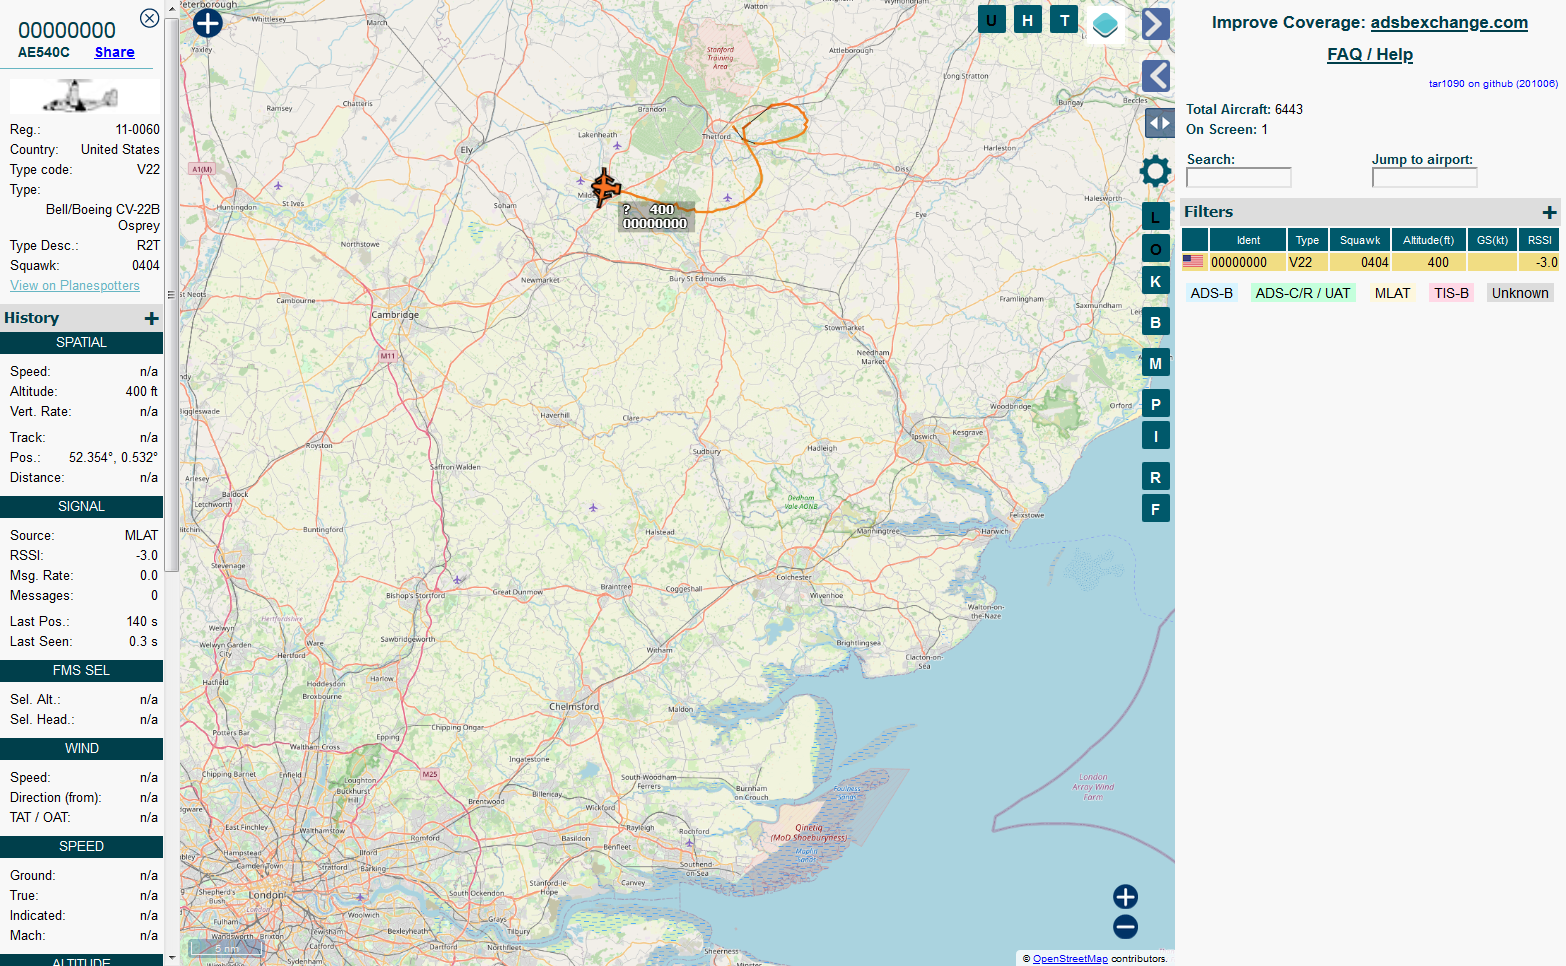Click the US flag icon in table row
1566x966 pixels.
coord(1193,262)
